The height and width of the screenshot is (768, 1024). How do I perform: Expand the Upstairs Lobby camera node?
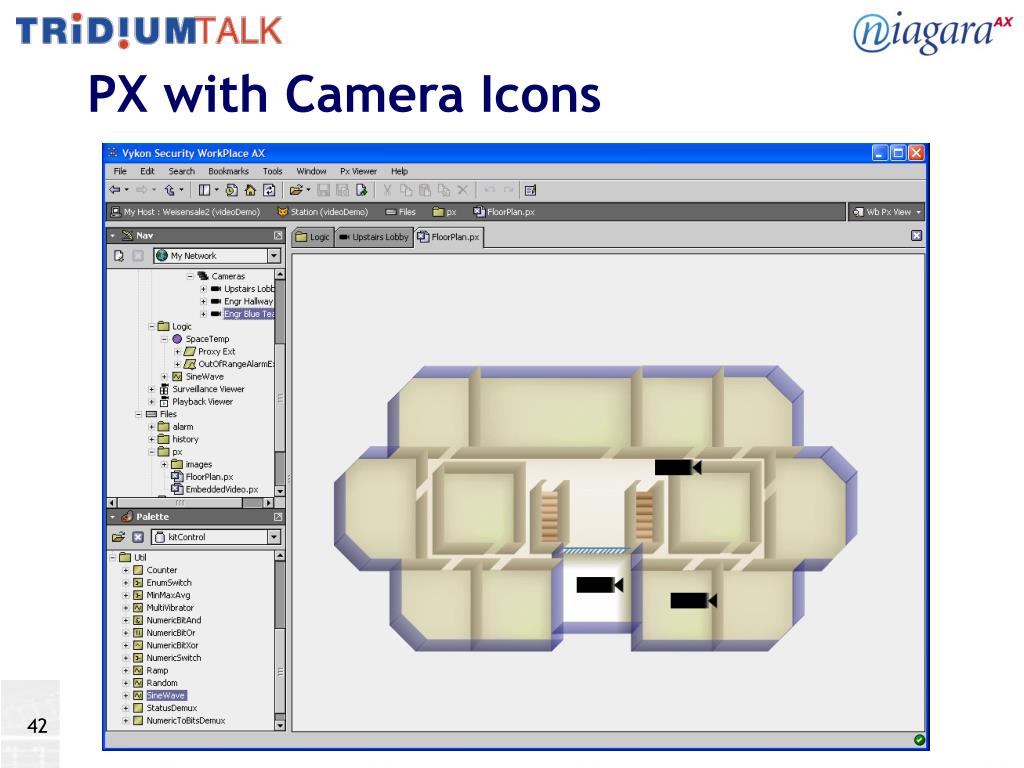[203, 289]
